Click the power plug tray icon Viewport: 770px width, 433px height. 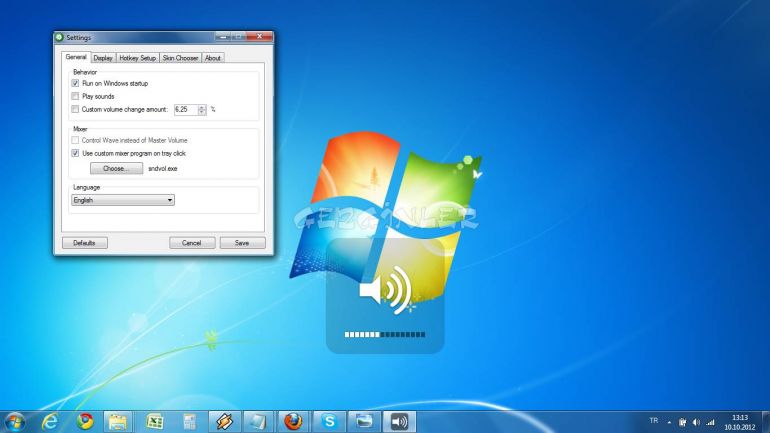coord(682,422)
